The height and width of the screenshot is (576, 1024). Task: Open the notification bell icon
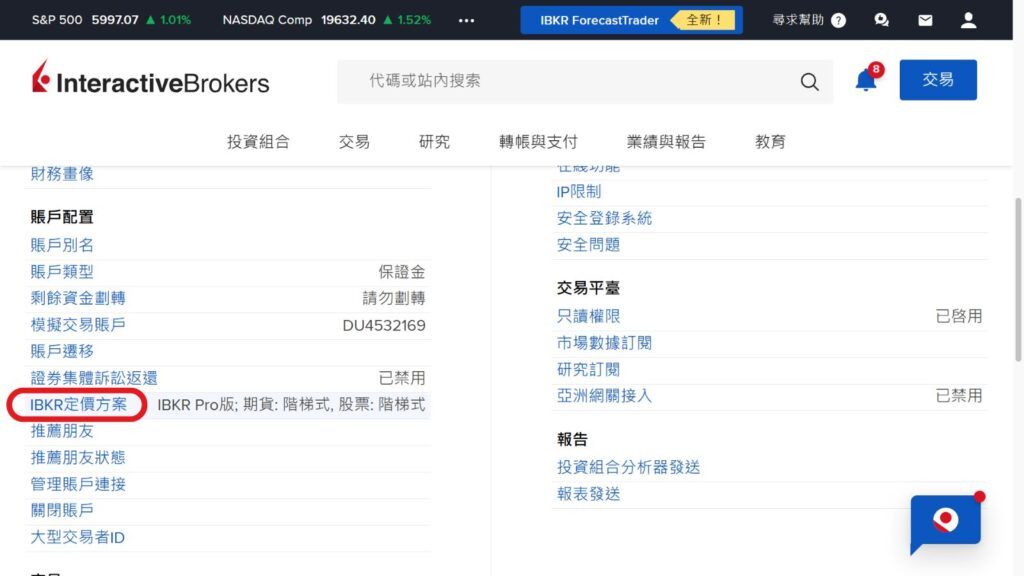click(x=865, y=81)
